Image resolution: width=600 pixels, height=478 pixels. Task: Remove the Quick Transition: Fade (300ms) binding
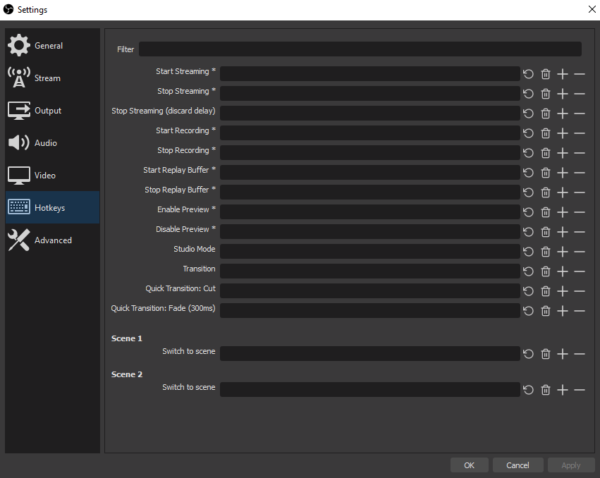[579, 311]
